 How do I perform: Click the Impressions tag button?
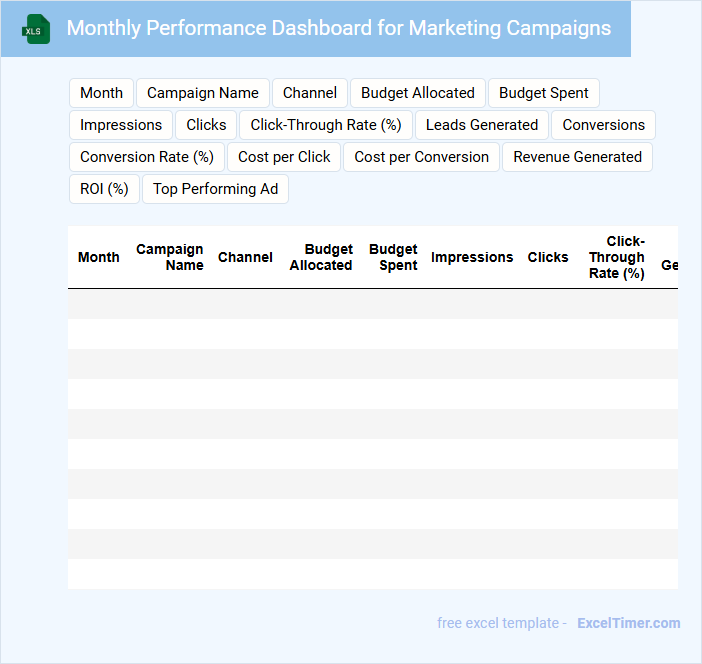(x=121, y=125)
